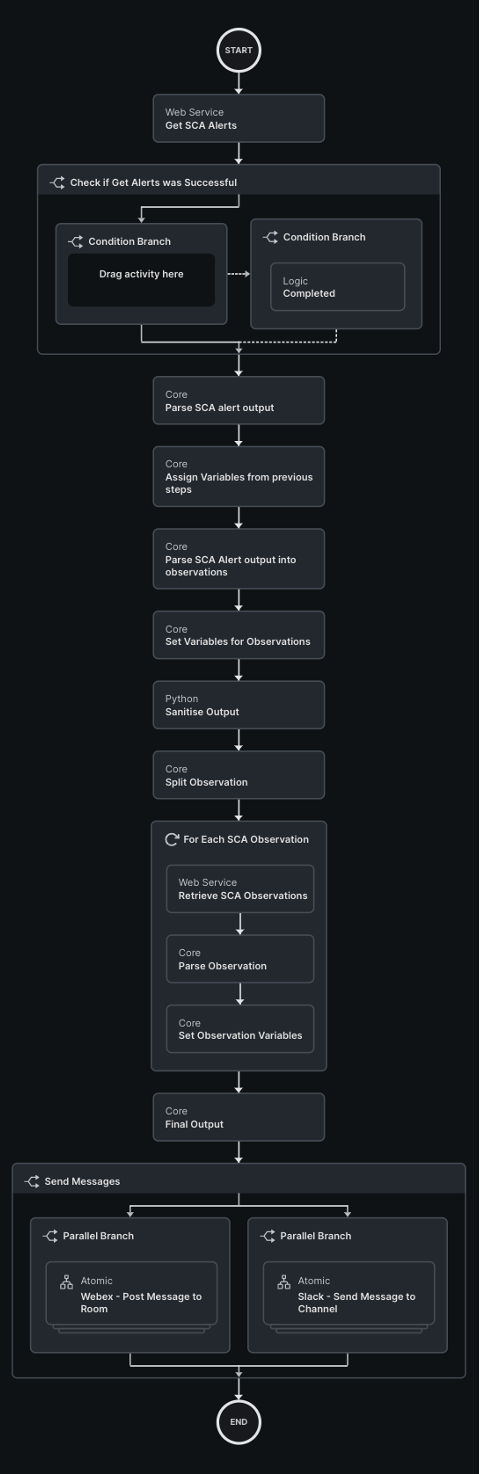Select the Retrieve SCA Observations activity
Image resolution: width=480 pixels, height=1474 pixels.
(x=240, y=889)
